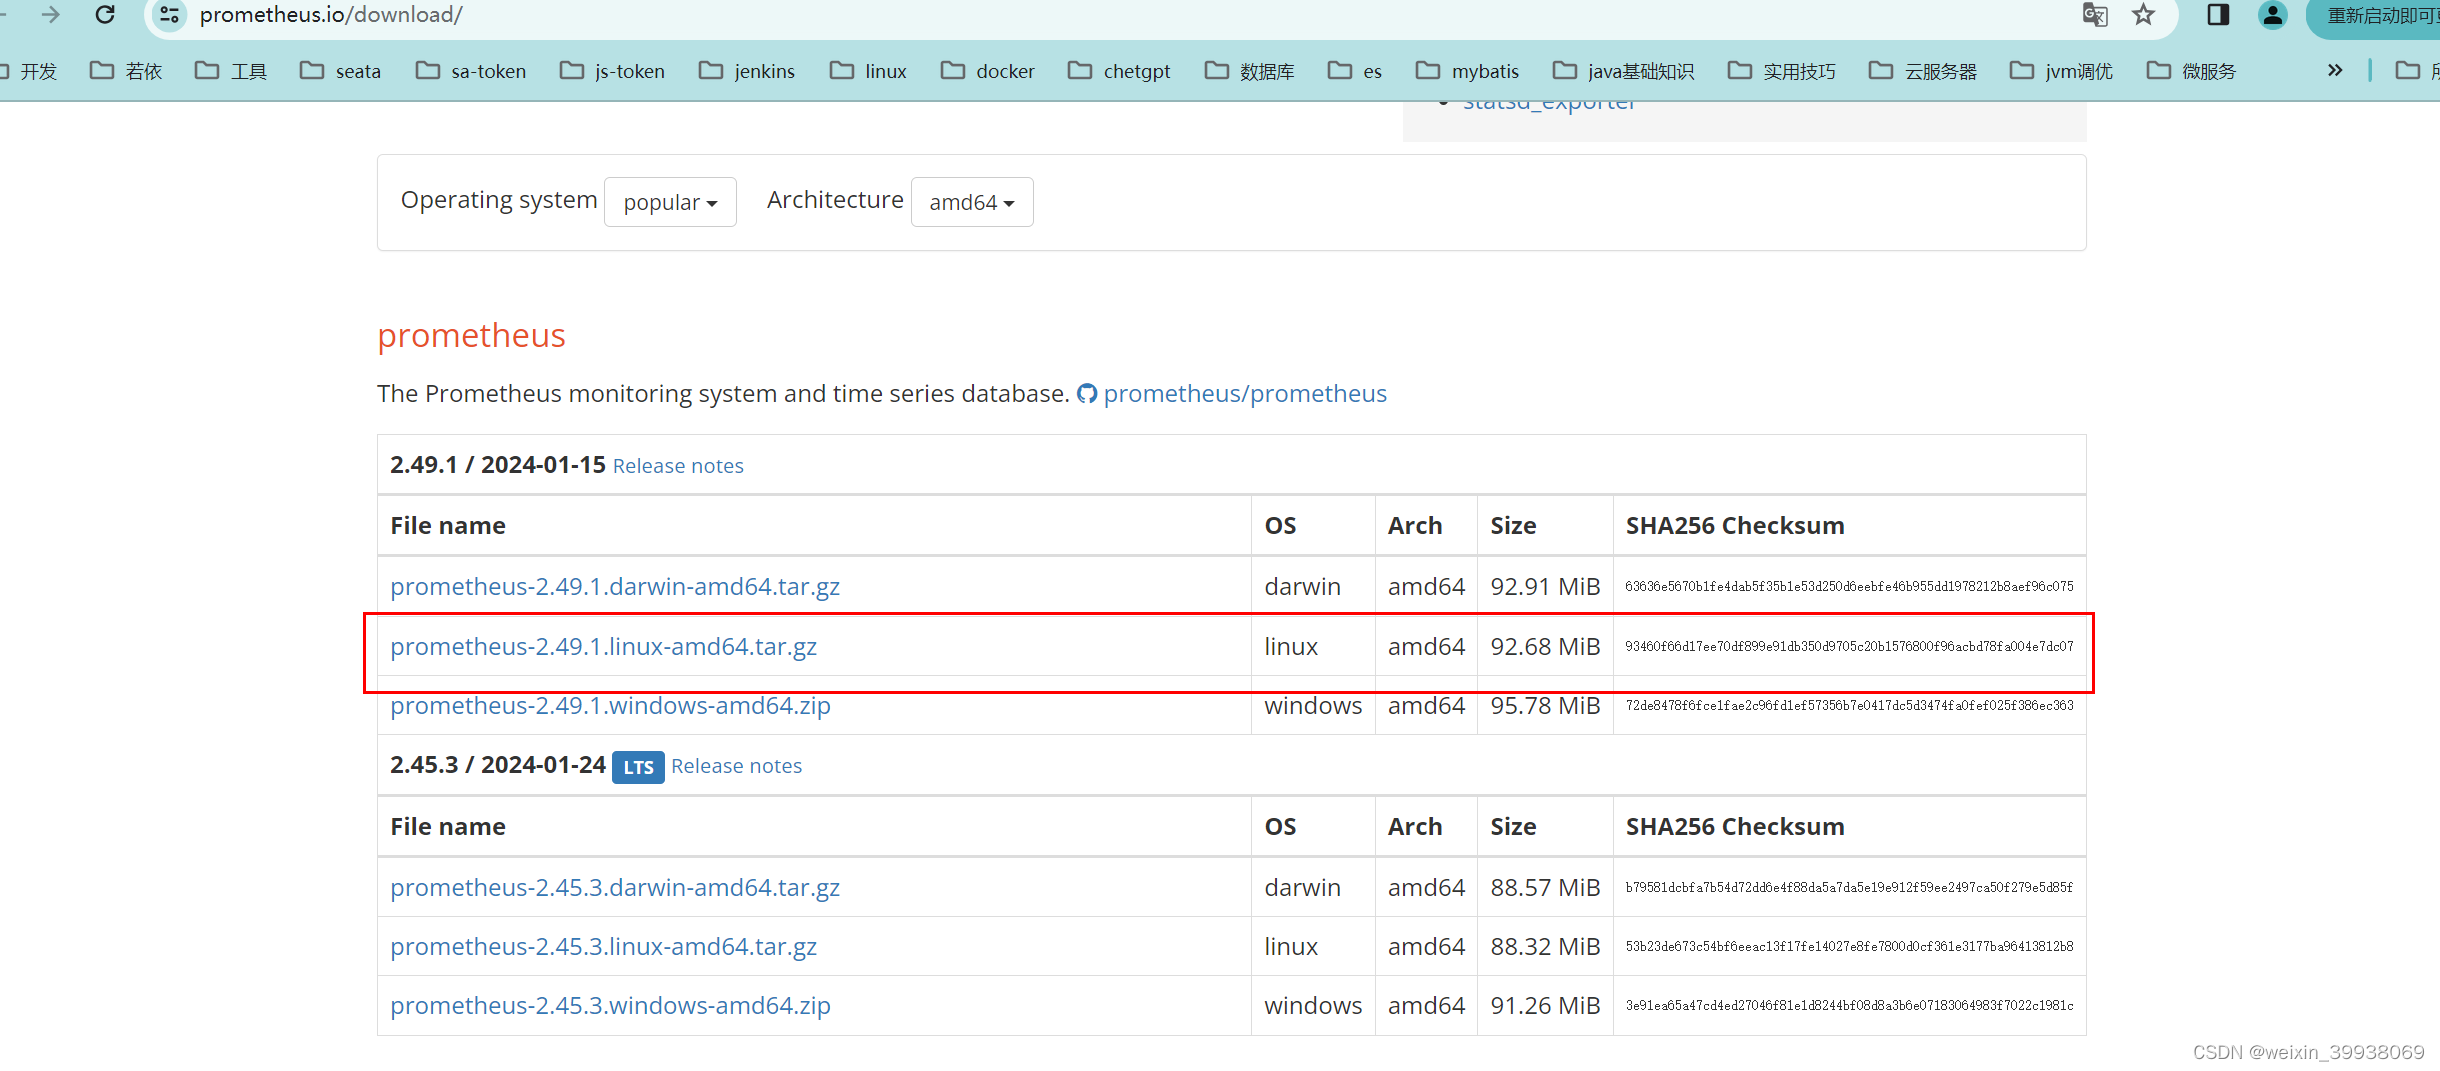Click the 2.49.1 / 2024-01-15 version heading

[x=498, y=465]
